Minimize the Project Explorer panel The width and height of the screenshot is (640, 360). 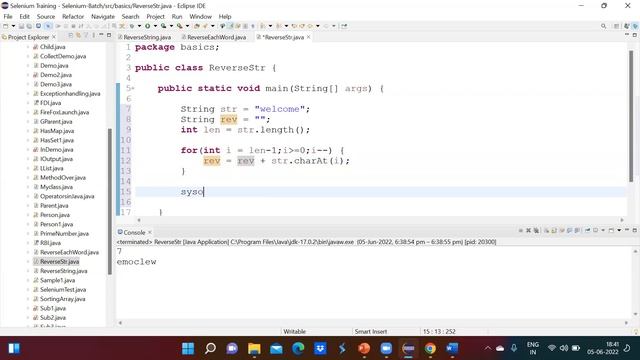pos(101,36)
